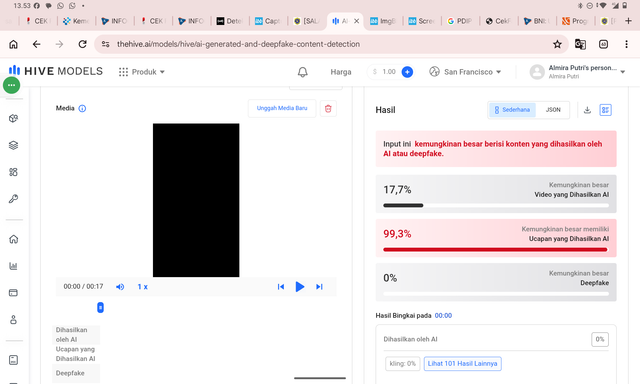Close the current Hive browser tab
640x384 pixels.
click(x=356, y=21)
